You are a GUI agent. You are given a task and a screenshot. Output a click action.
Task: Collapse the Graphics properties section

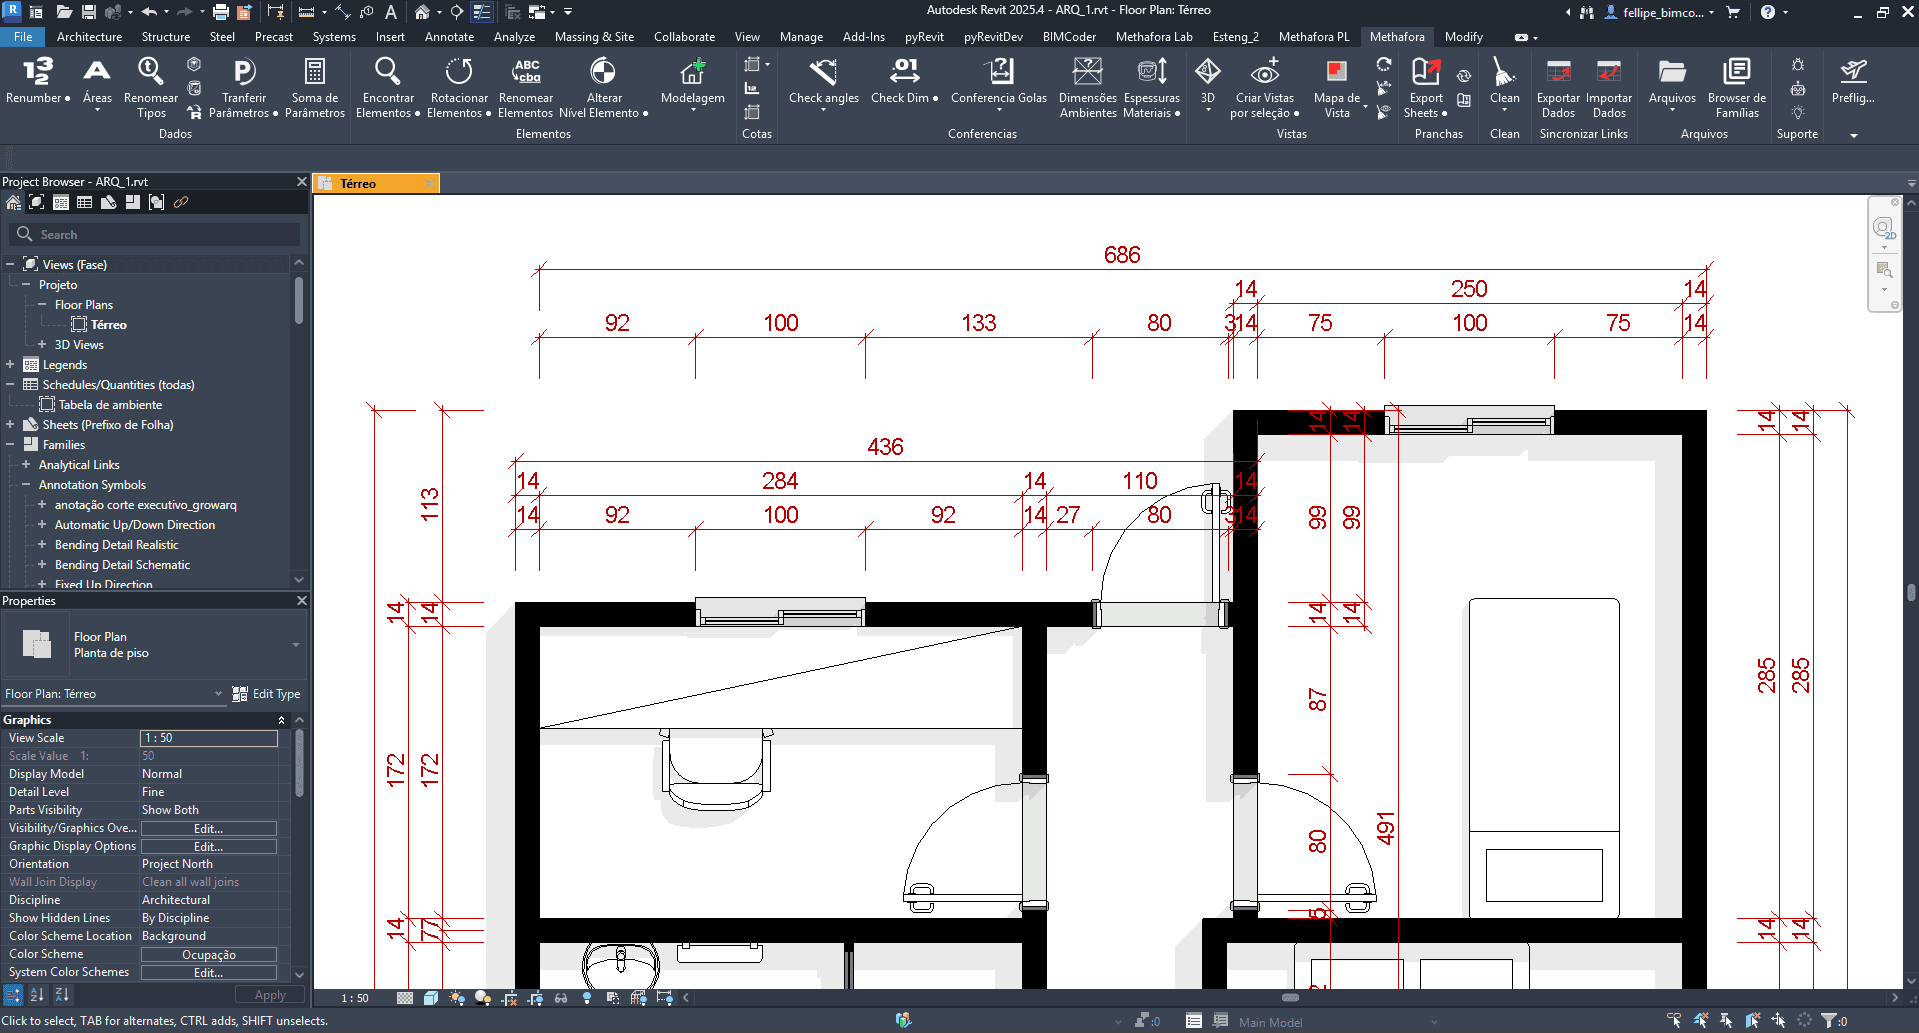(281, 720)
